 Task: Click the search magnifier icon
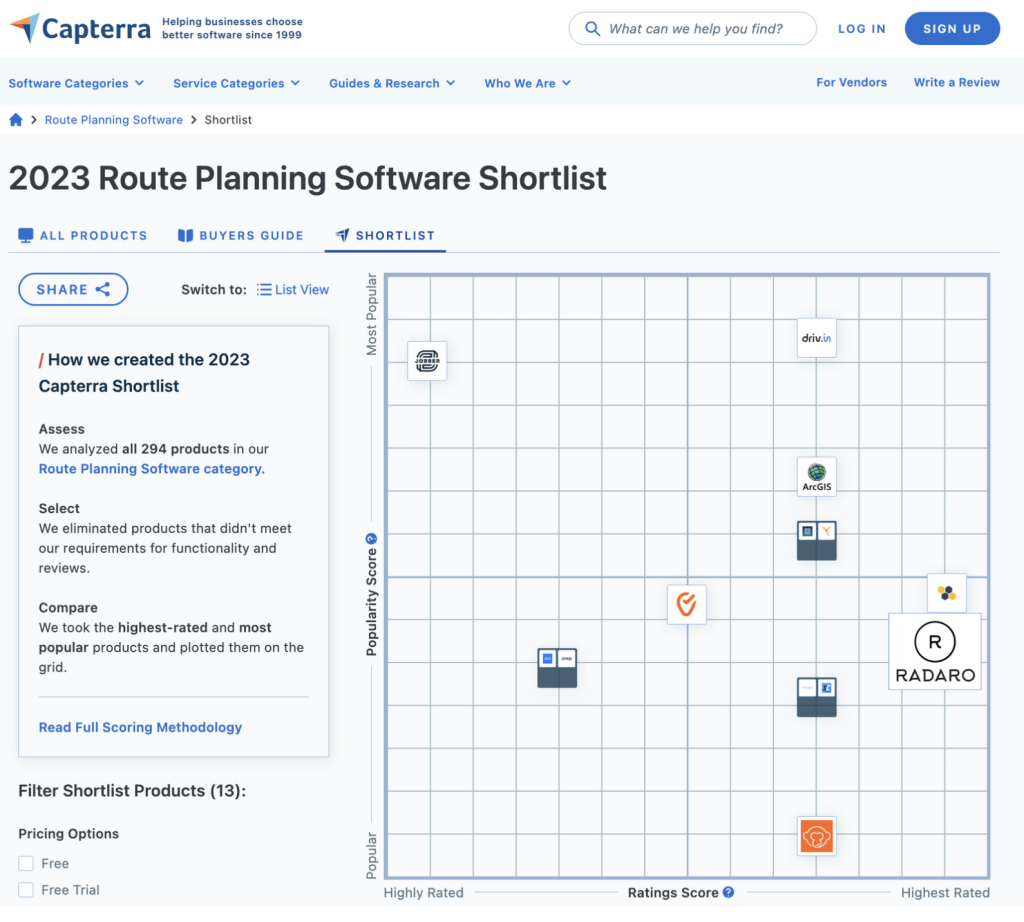pos(592,29)
